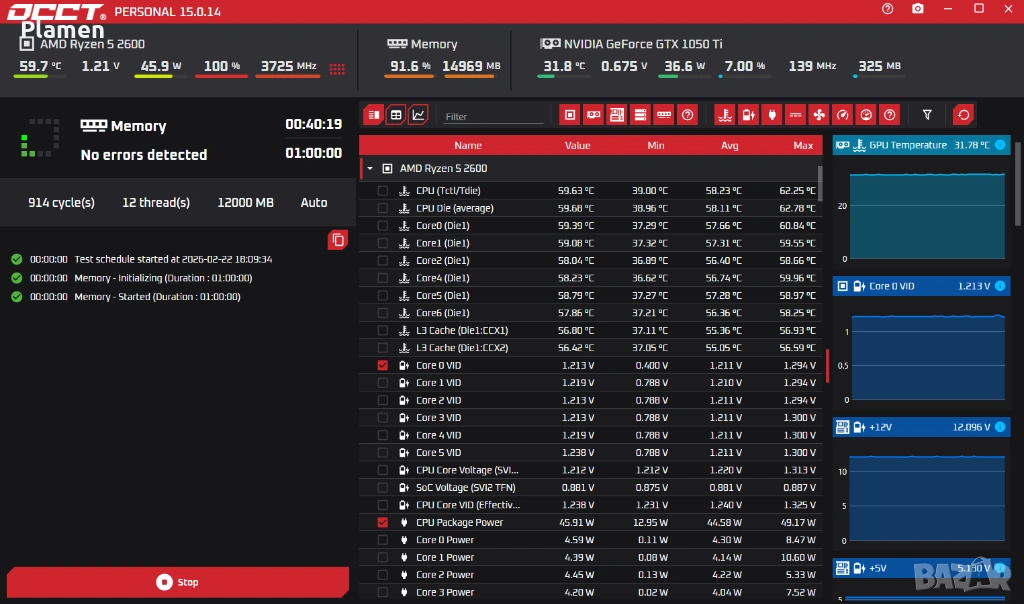1024x604 pixels.
Task: Click the screenshot camera icon in title bar
Action: (918, 9)
